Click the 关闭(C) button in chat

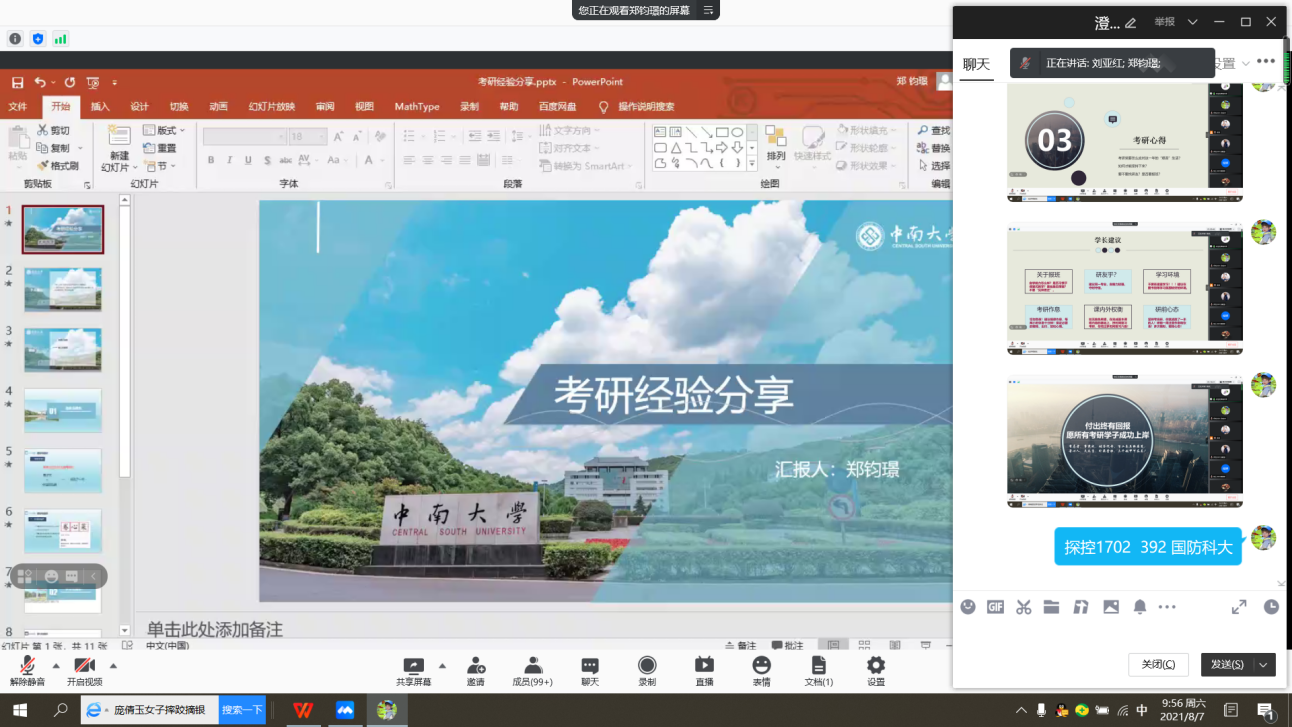[1158, 664]
